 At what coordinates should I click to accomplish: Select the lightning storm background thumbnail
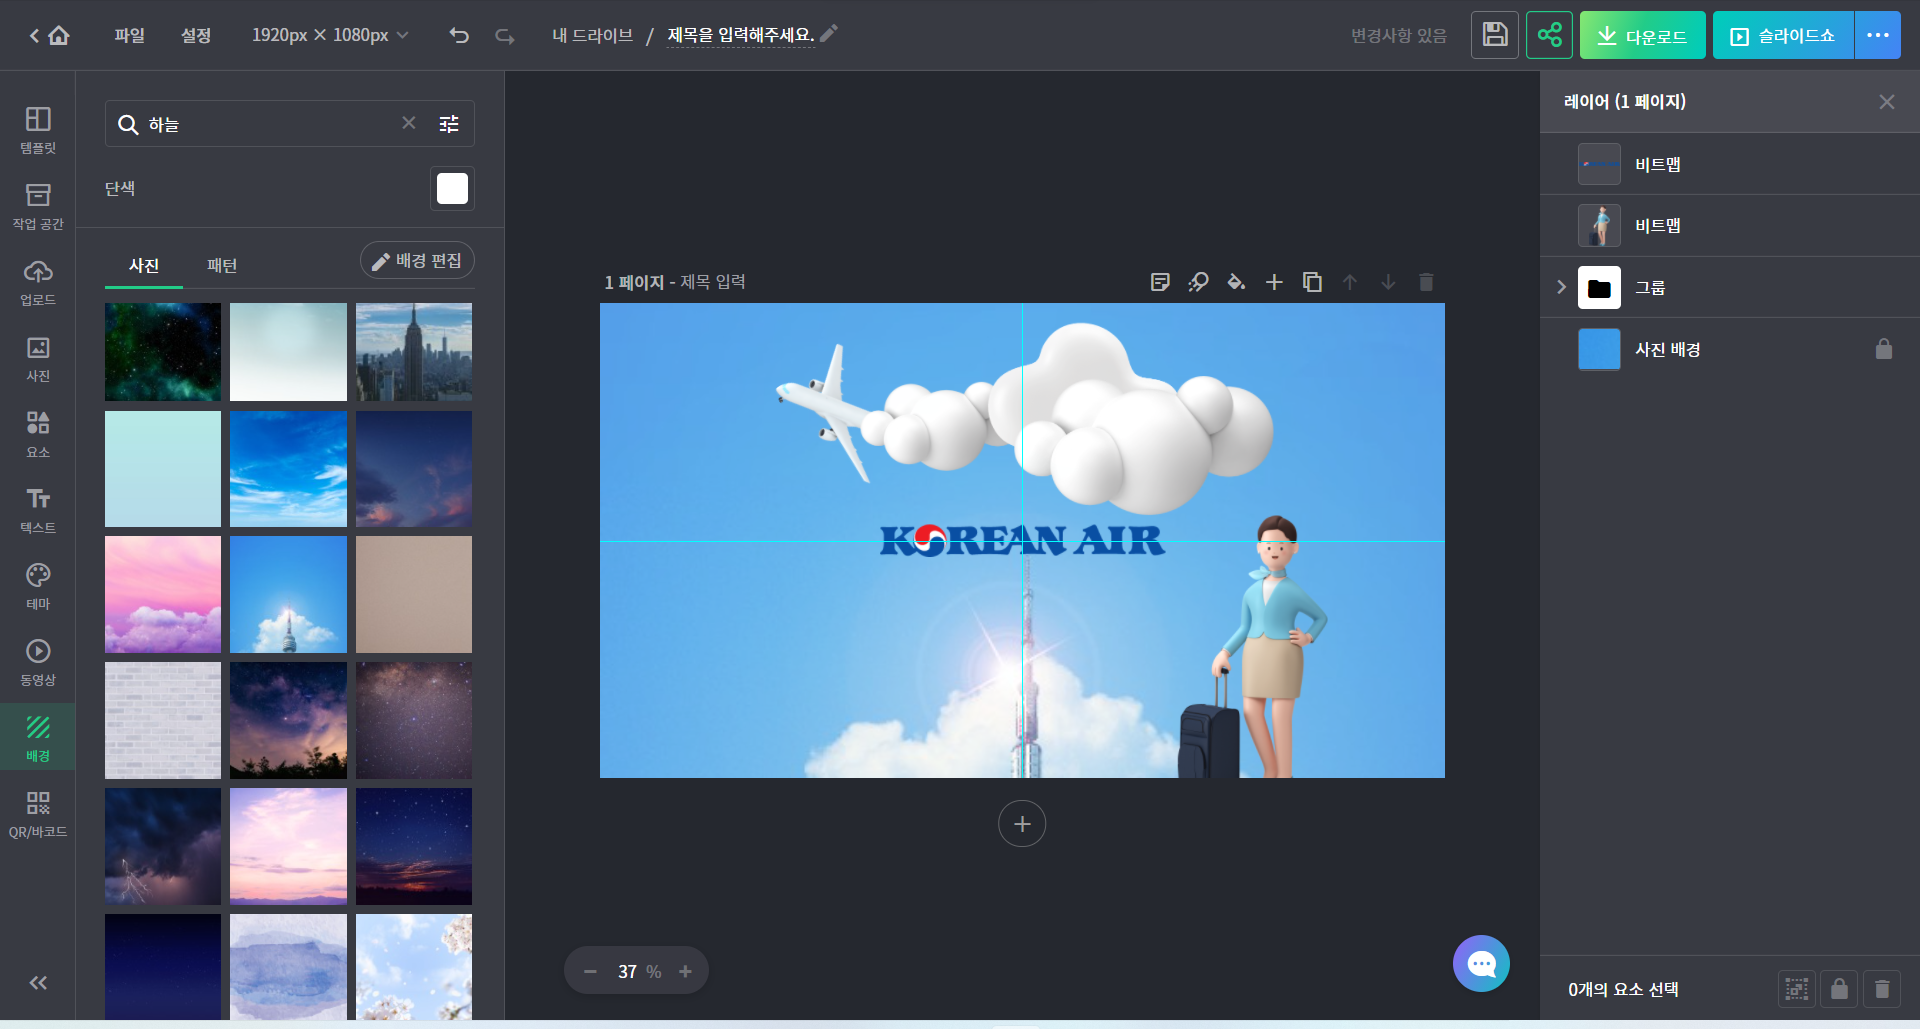163,846
